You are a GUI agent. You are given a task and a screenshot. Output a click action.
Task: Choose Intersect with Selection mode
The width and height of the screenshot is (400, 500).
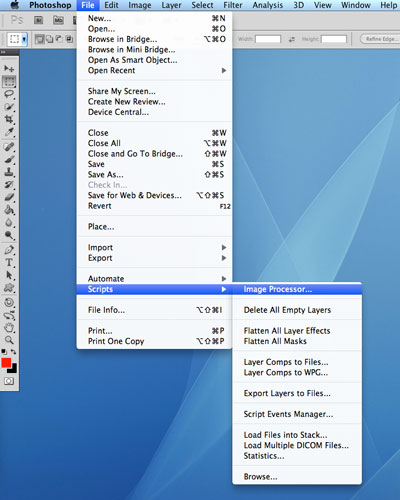coord(69,39)
